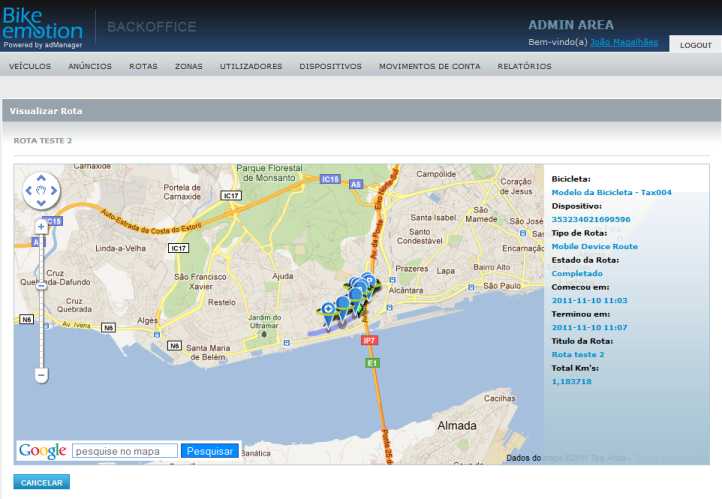
Task: Click the train station icon near Alcântara
Action: pyautogui.click(x=392, y=279)
